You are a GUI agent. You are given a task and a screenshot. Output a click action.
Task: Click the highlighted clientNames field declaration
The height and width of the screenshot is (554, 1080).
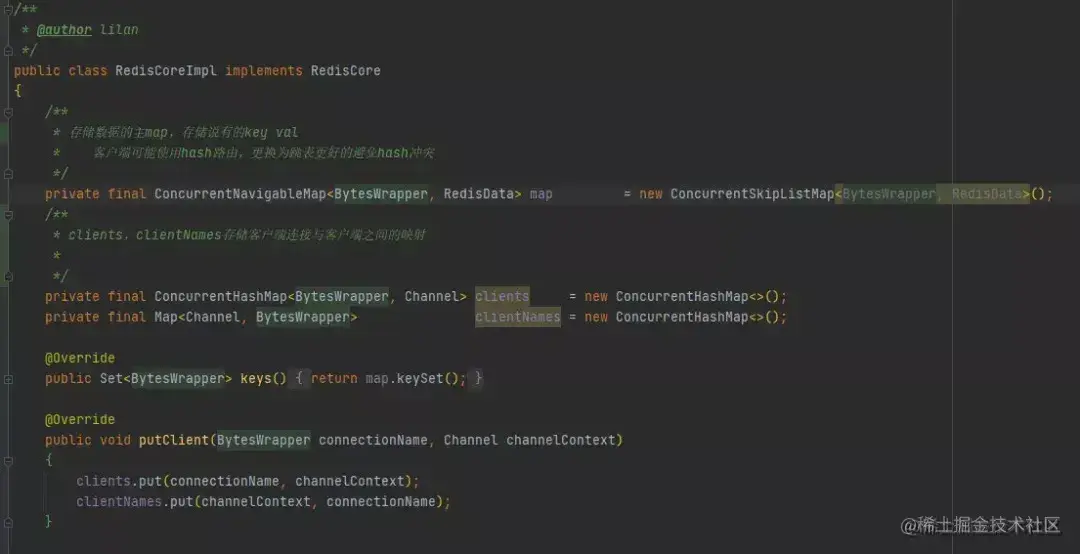point(517,317)
